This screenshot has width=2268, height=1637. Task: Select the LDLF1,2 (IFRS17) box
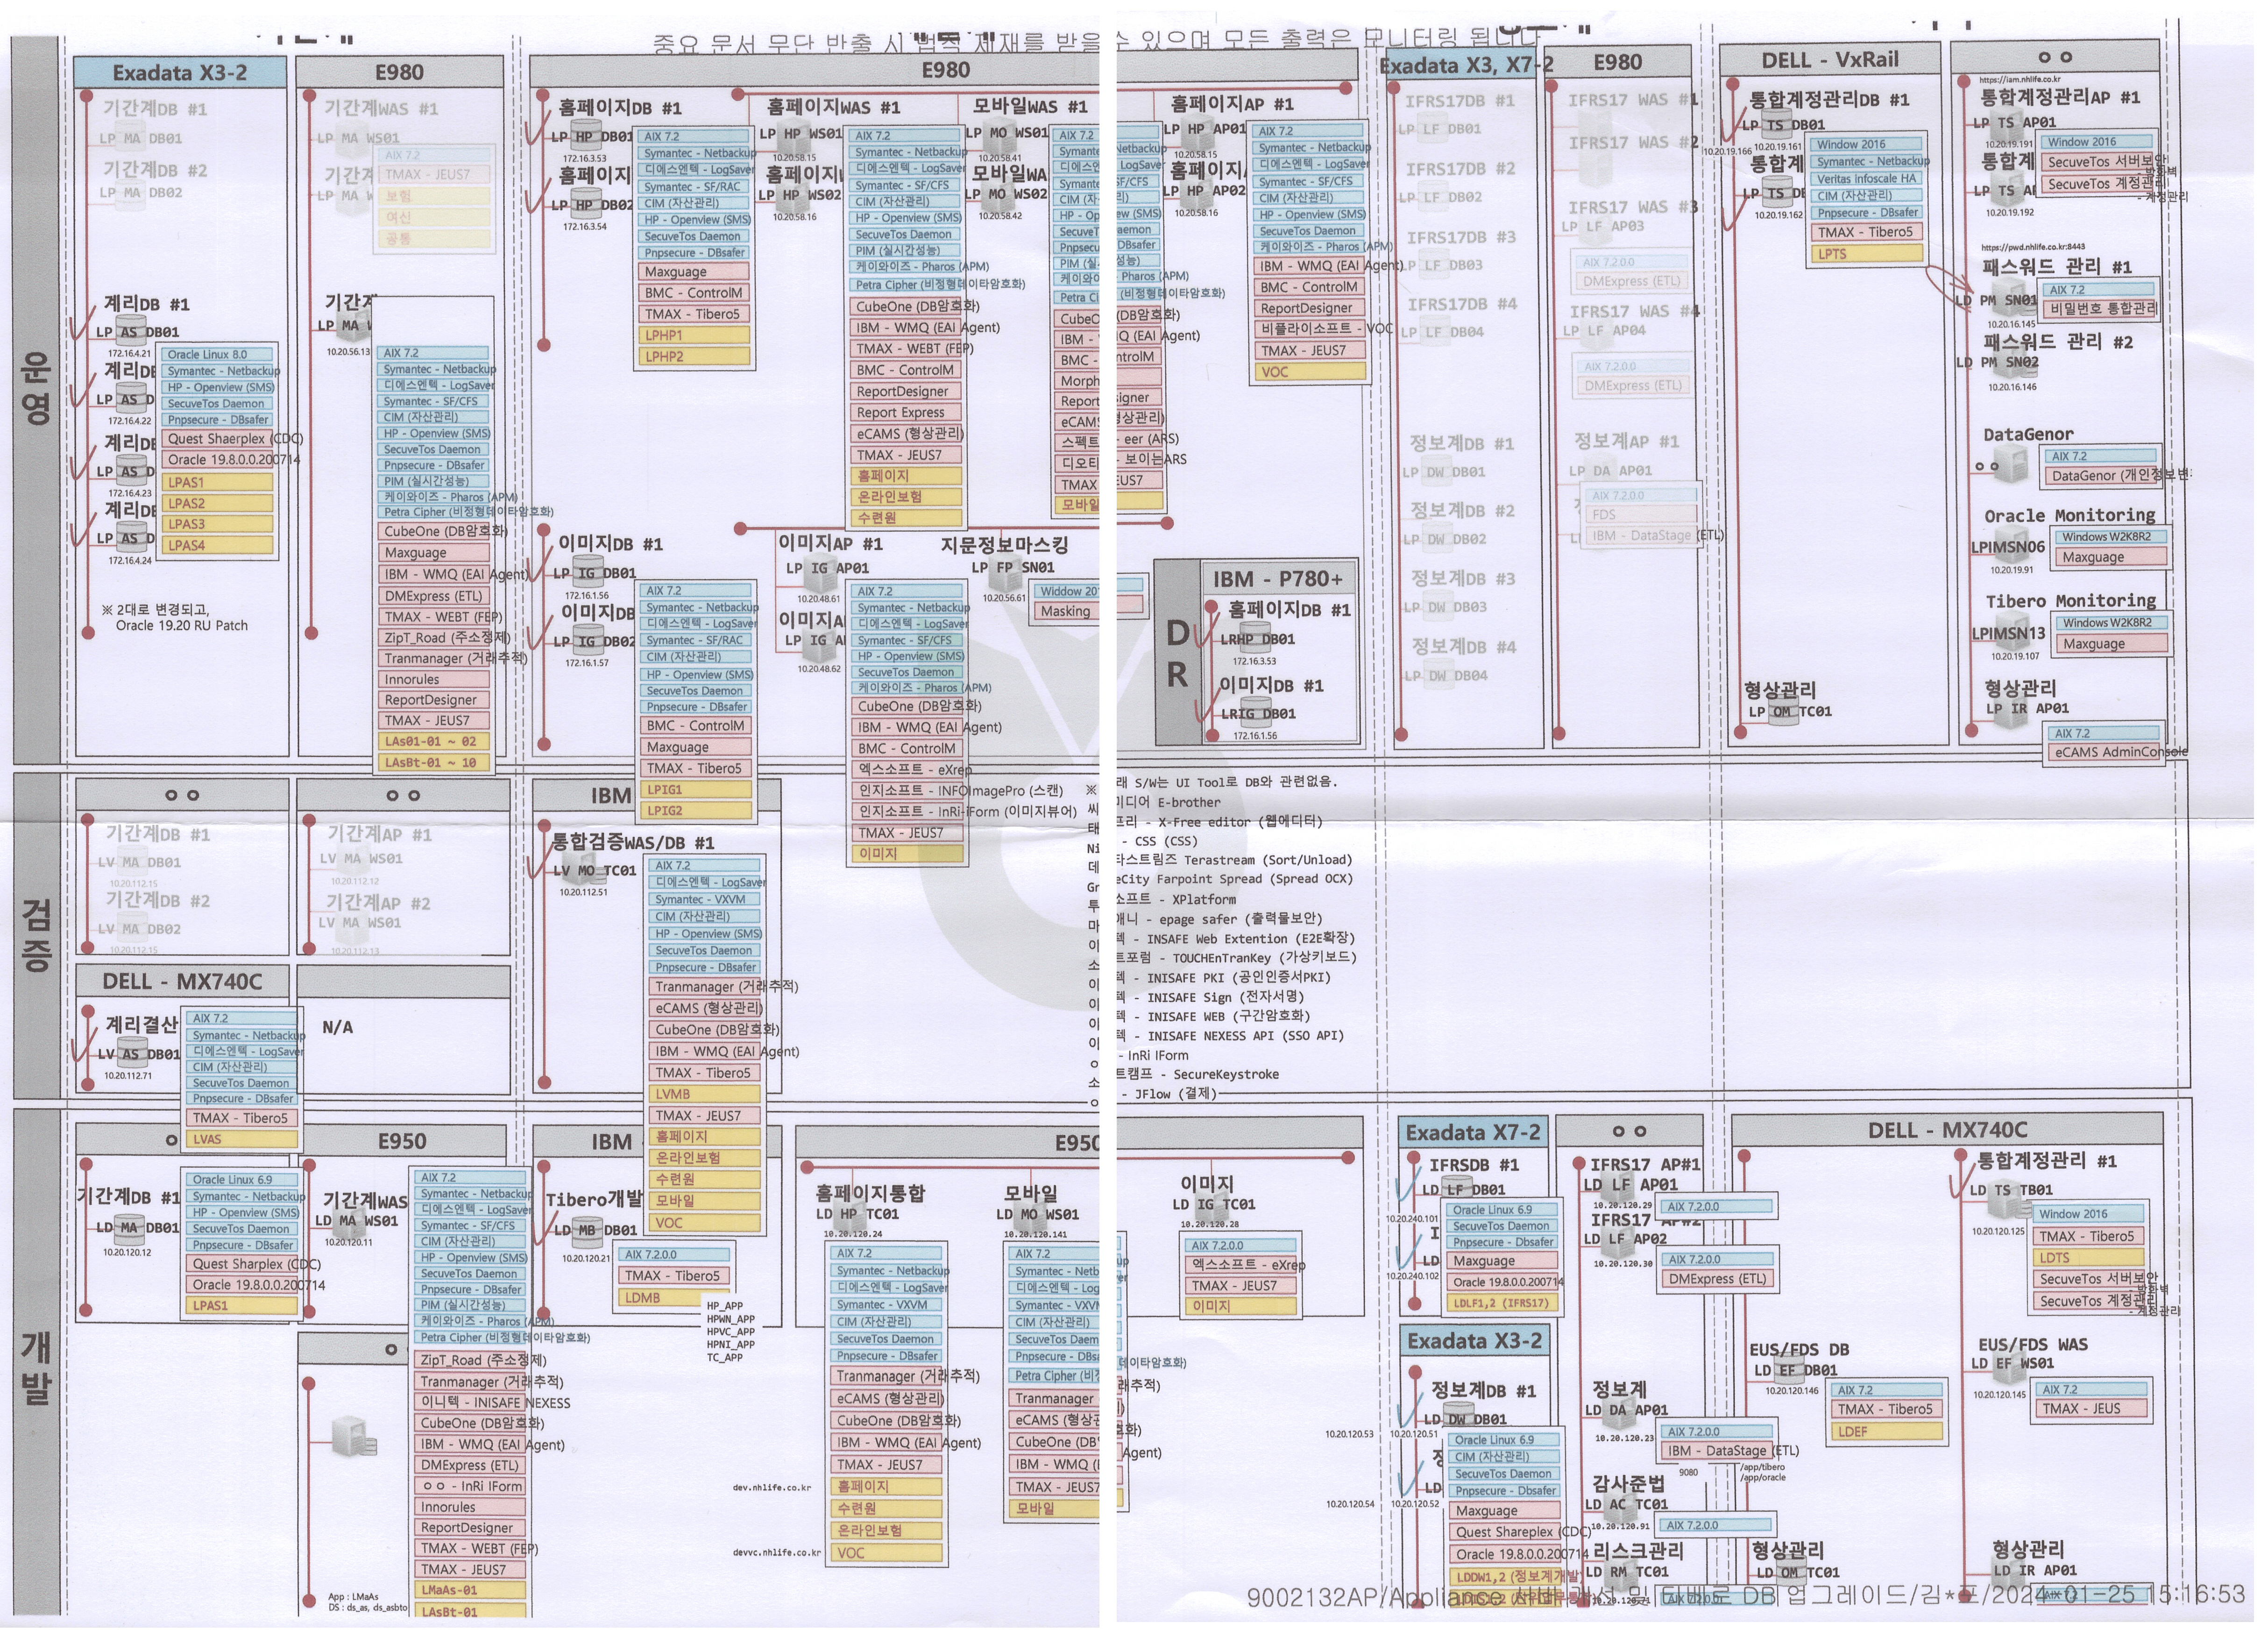coord(1504,1303)
